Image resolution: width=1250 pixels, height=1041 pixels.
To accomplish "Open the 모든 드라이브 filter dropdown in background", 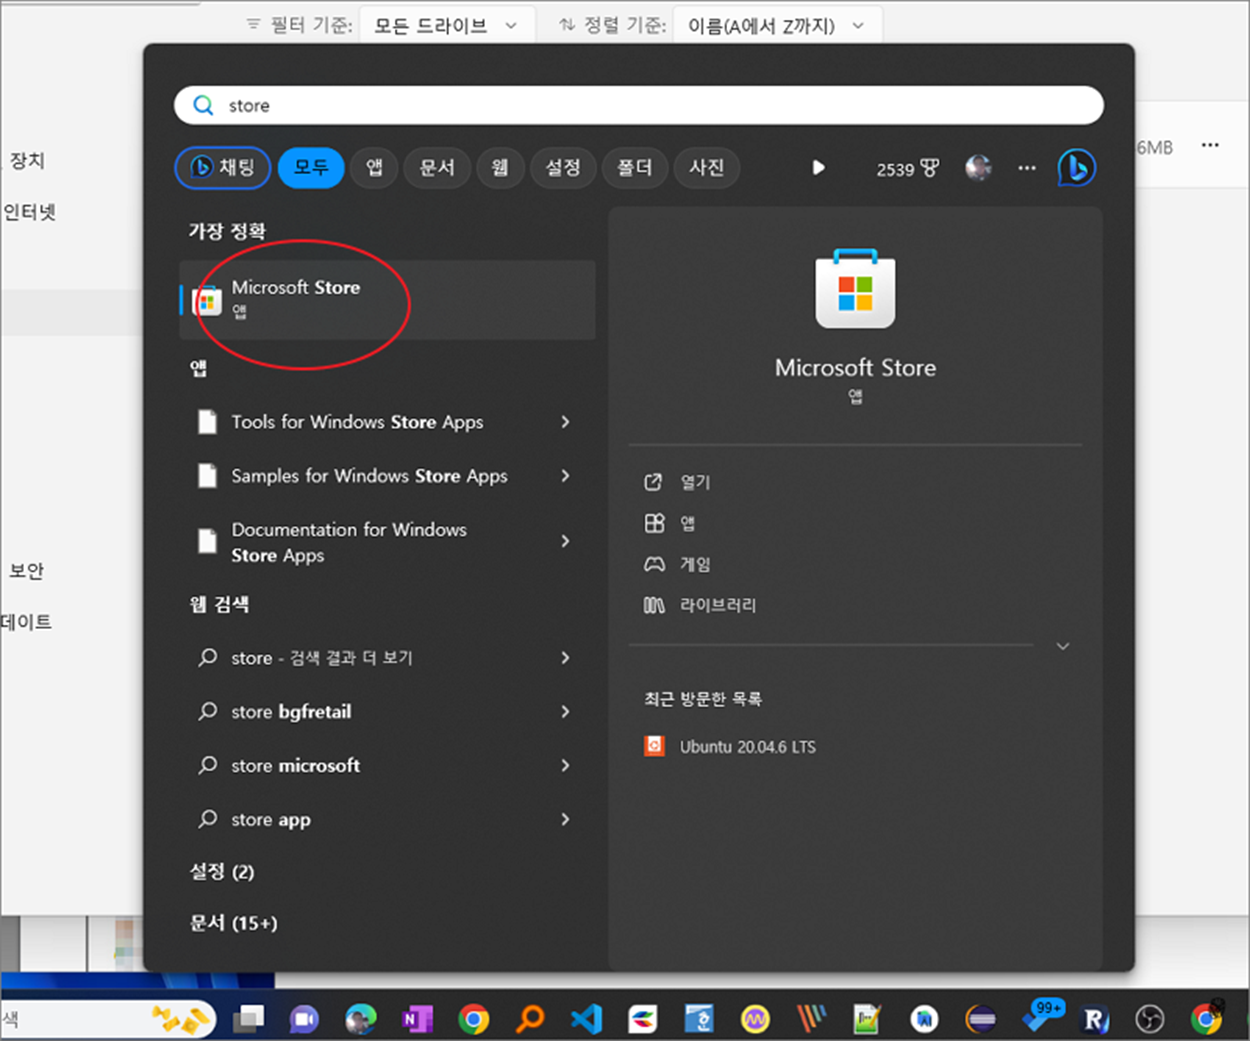I will point(447,26).
